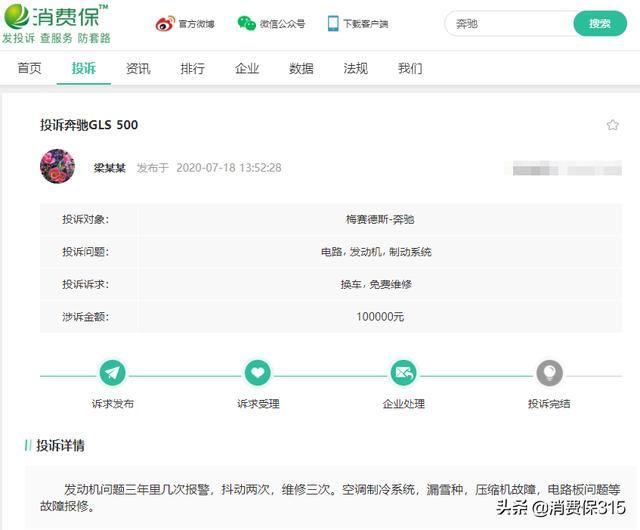This screenshot has width=640, height=530.
Task: Click the complaint detail paragraph about 发动机问题
Action: (x=330, y=497)
